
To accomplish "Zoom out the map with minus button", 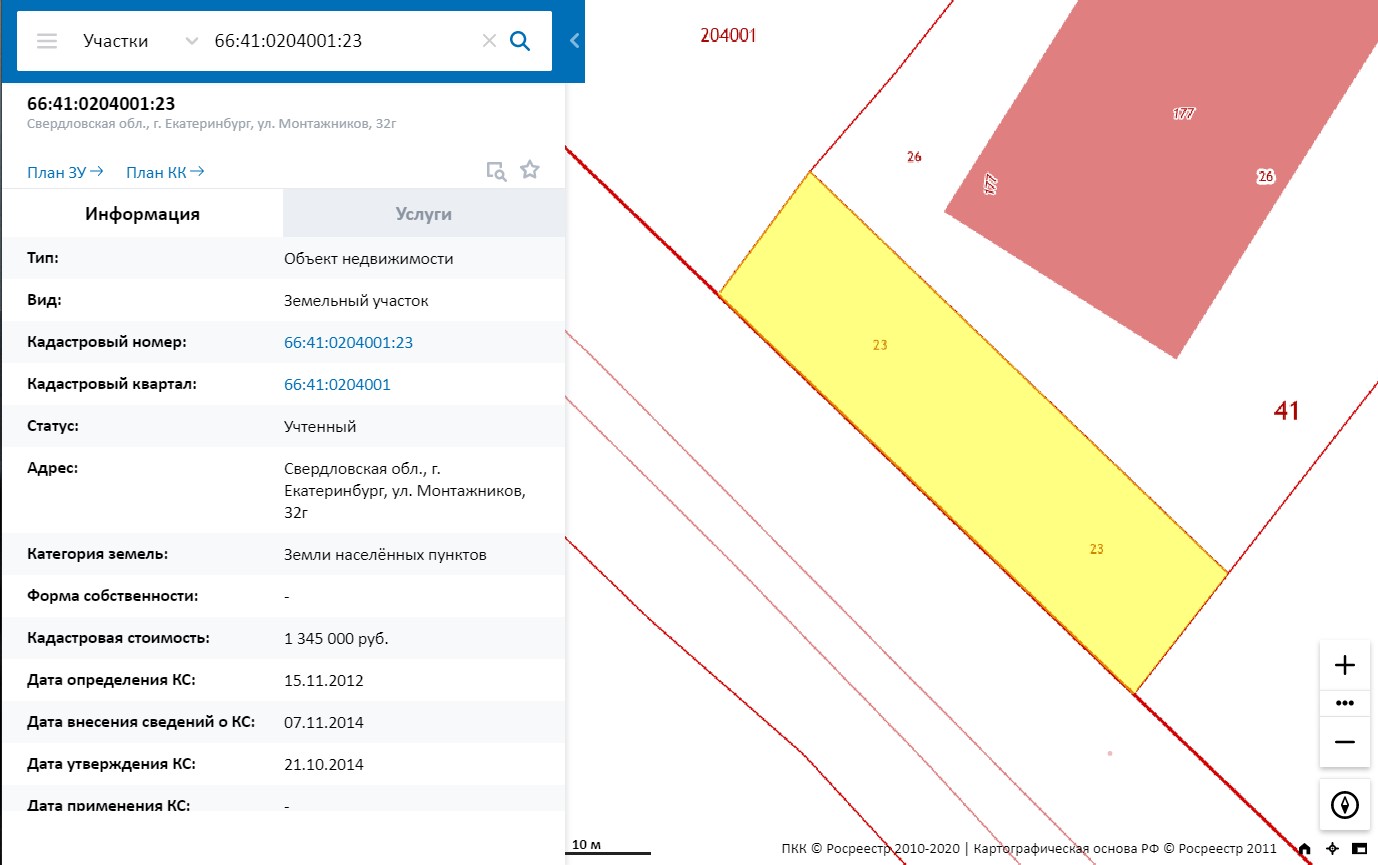I will pos(1345,742).
